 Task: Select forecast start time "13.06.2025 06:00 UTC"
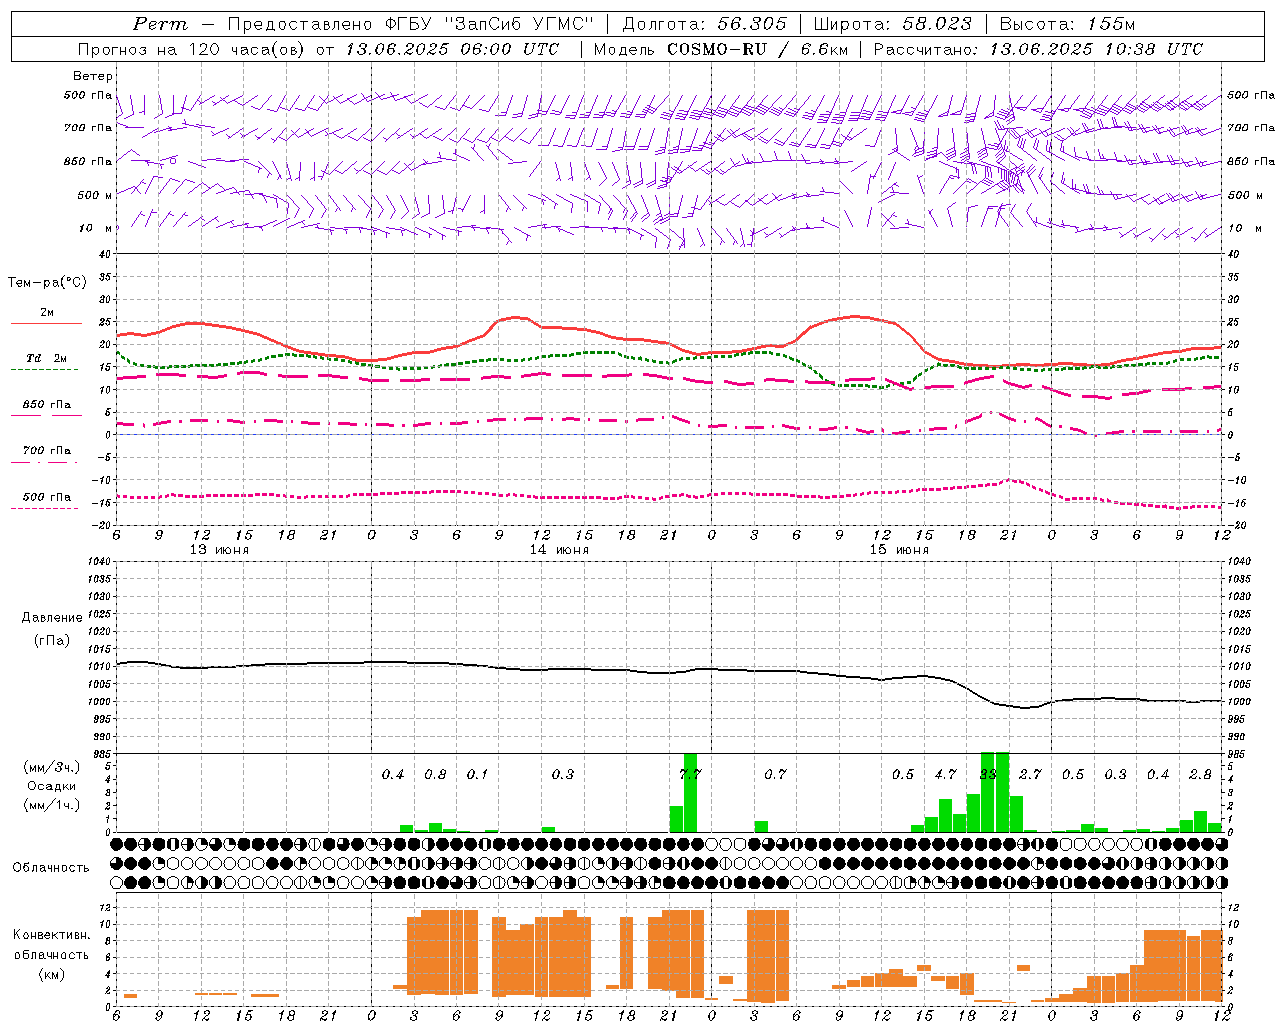coord(452,49)
